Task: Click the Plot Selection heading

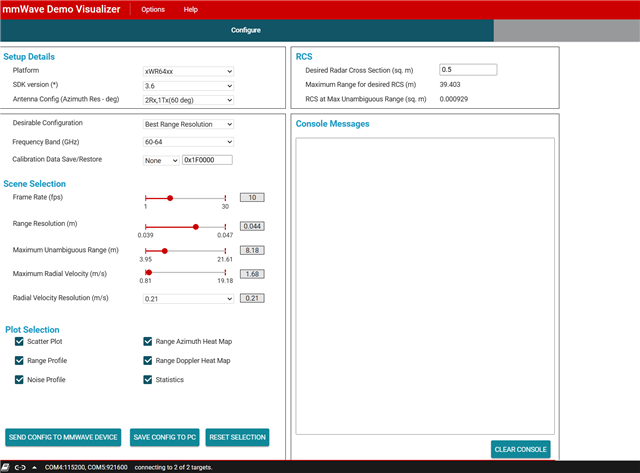Action: click(x=32, y=329)
